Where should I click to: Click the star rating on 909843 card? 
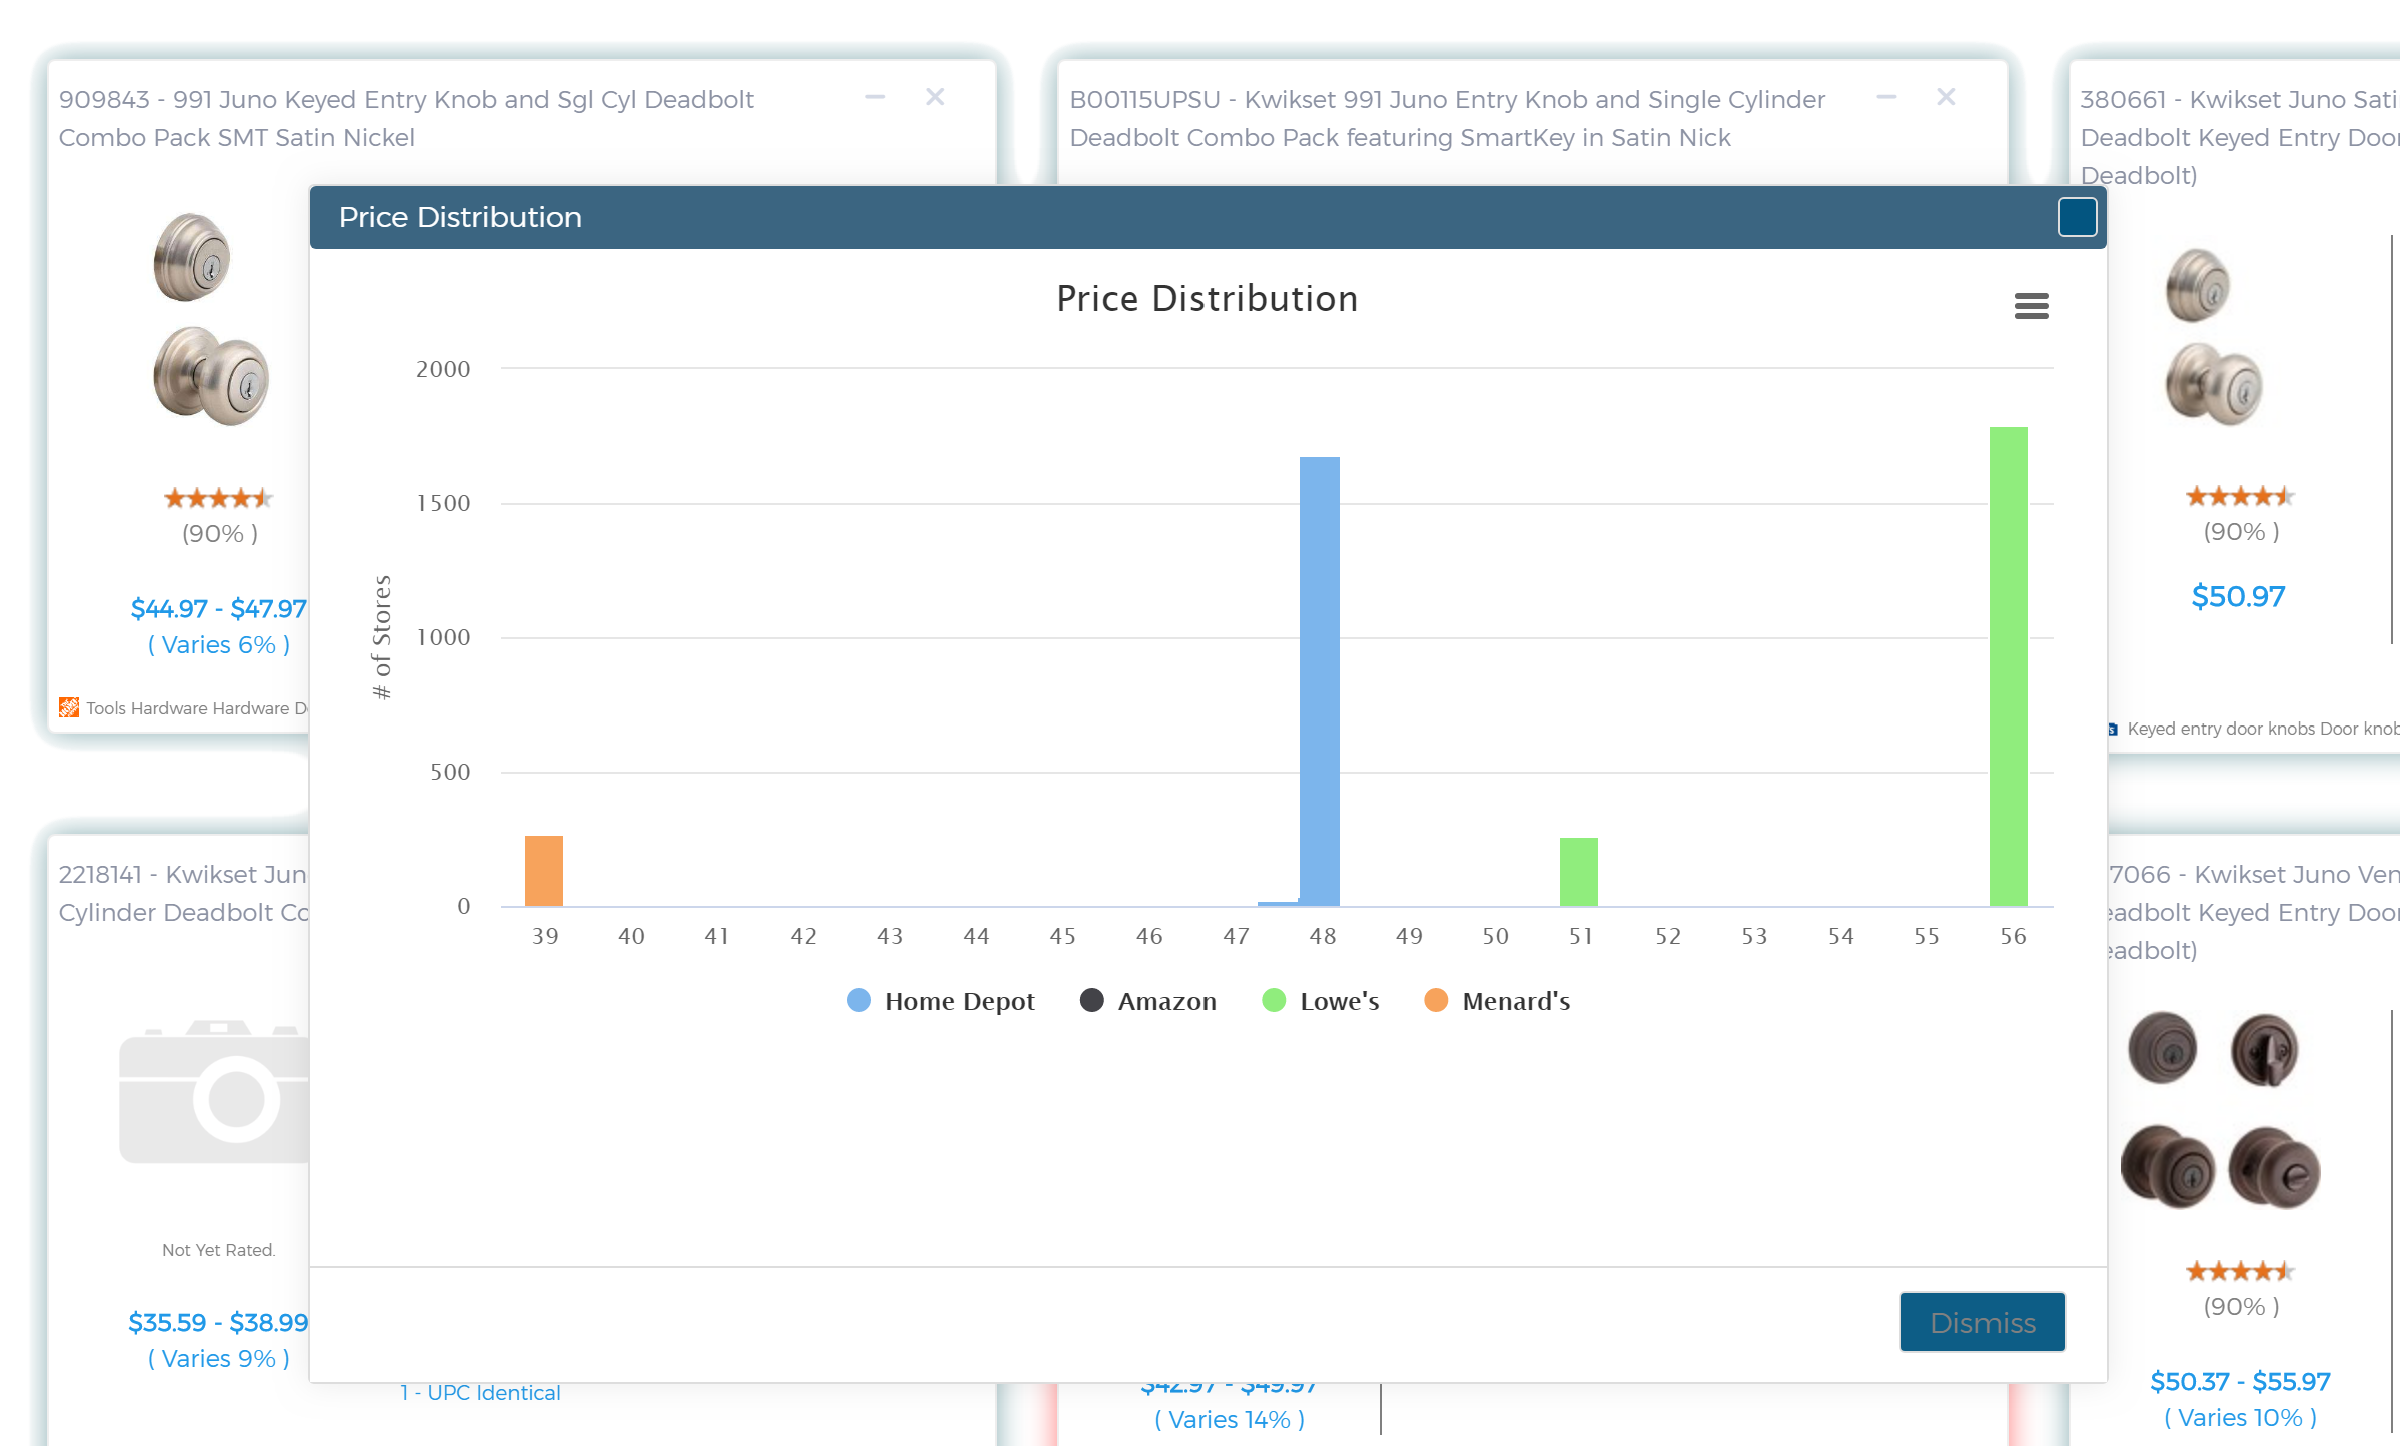tap(218, 498)
